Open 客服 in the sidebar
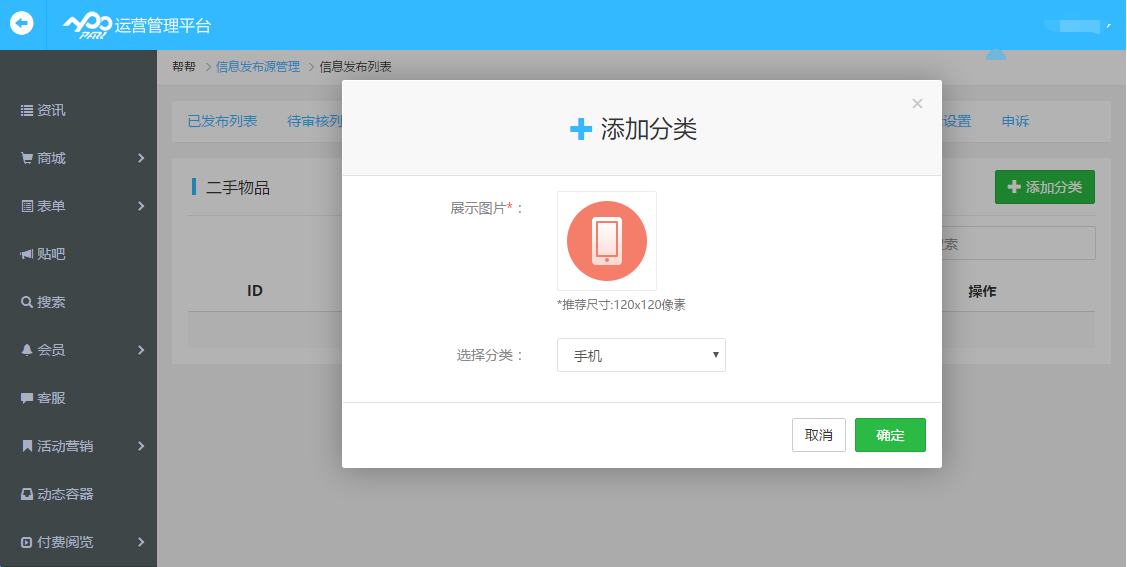 click(50, 398)
